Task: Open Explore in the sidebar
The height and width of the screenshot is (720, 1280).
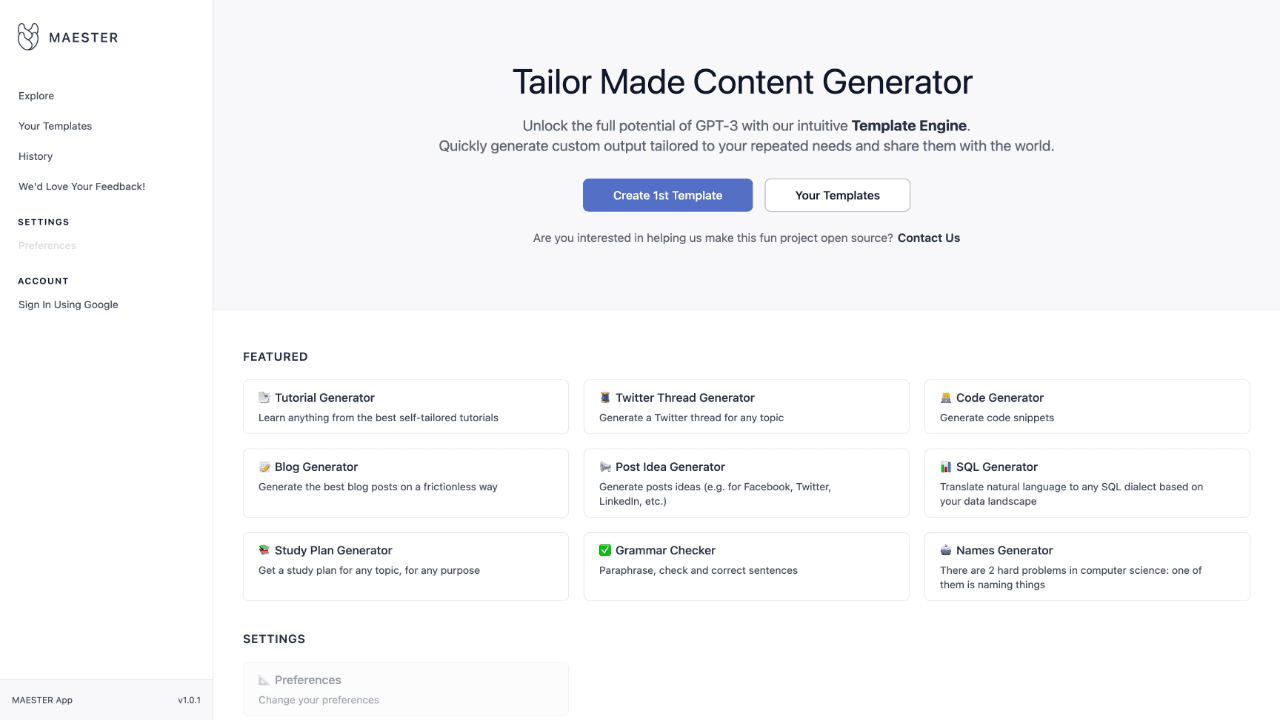Action: coord(36,96)
